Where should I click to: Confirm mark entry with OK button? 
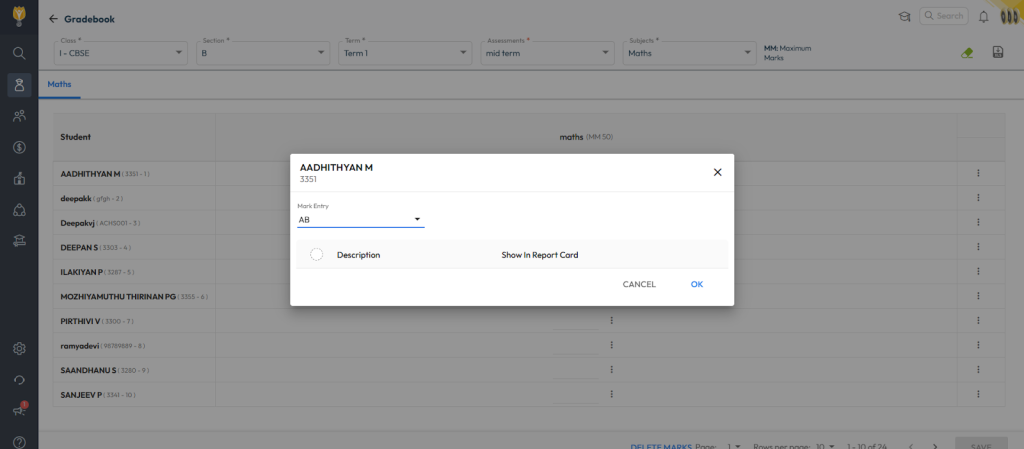(697, 284)
